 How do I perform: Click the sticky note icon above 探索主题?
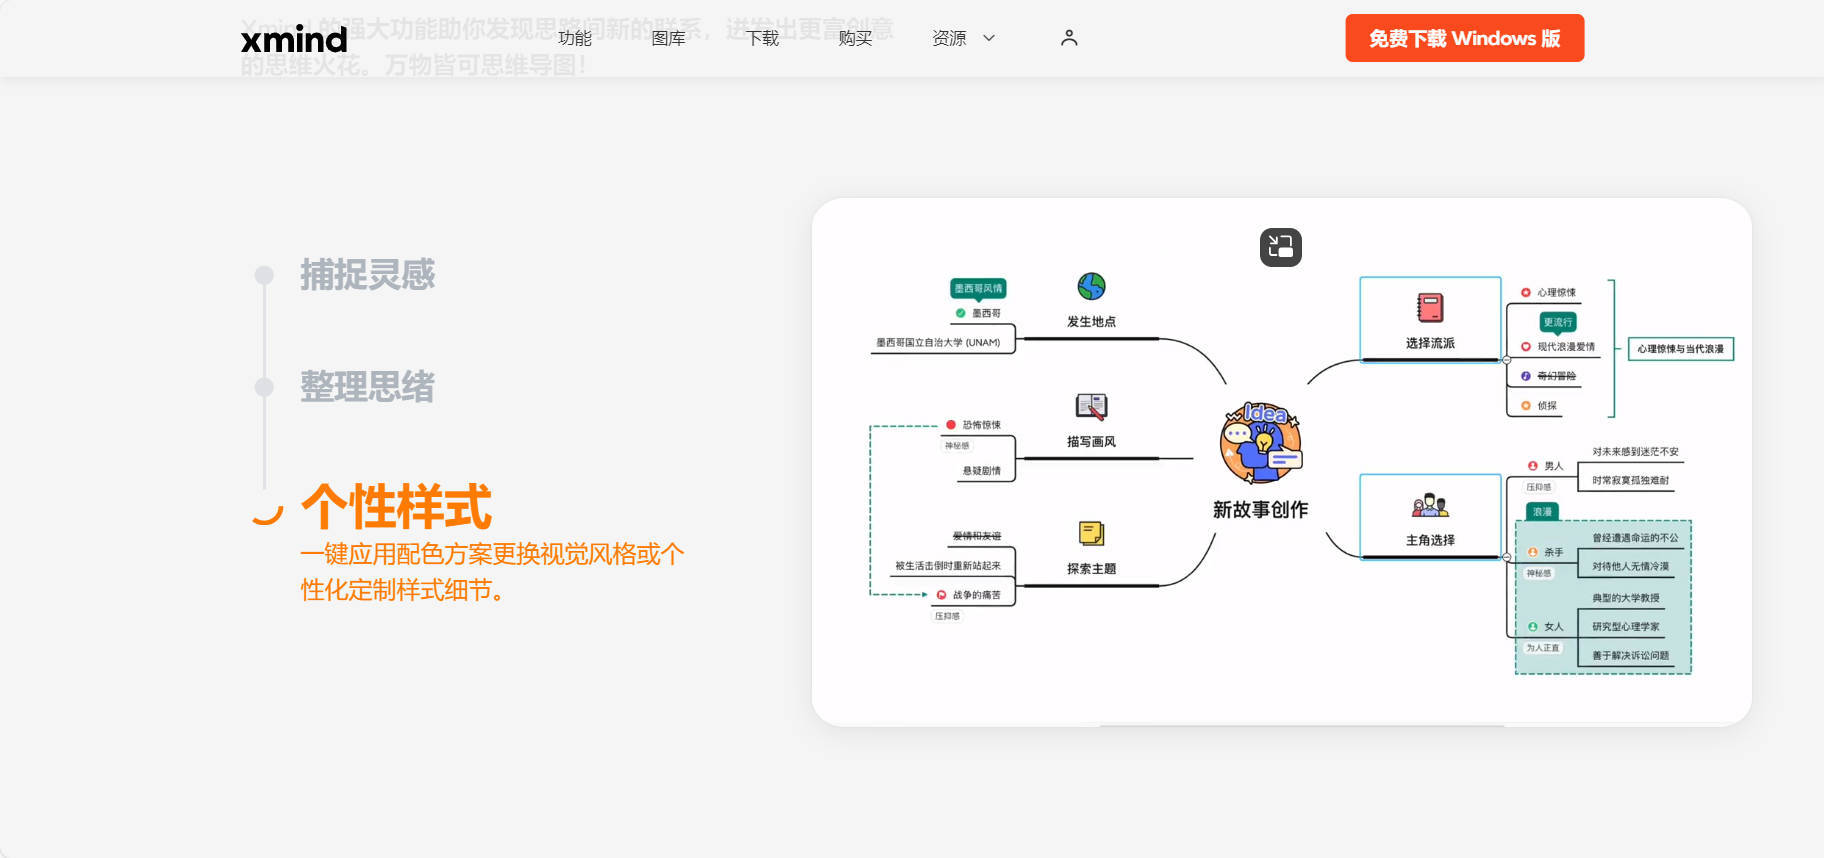(1091, 533)
